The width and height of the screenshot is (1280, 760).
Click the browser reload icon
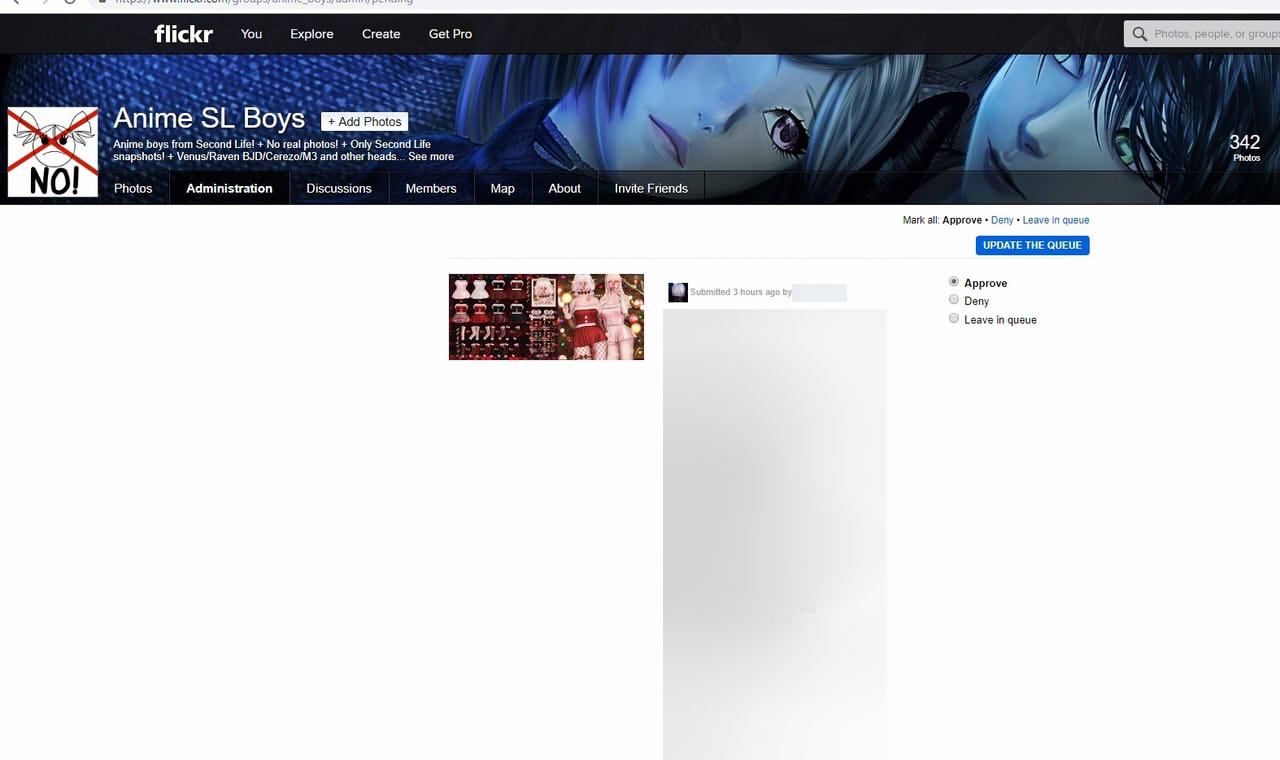[70, 2]
